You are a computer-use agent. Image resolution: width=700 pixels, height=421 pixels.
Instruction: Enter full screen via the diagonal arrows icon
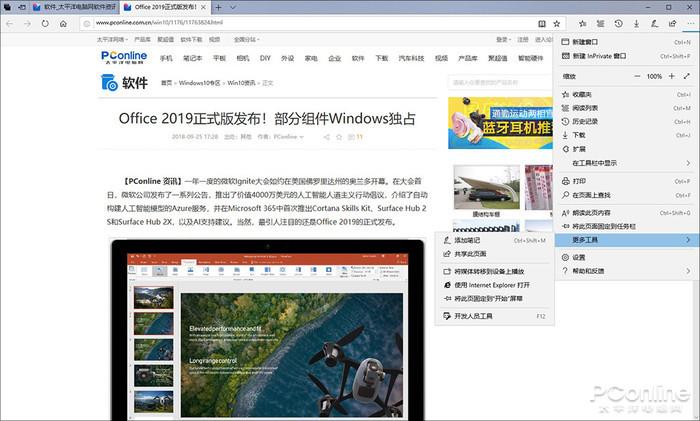tap(687, 76)
